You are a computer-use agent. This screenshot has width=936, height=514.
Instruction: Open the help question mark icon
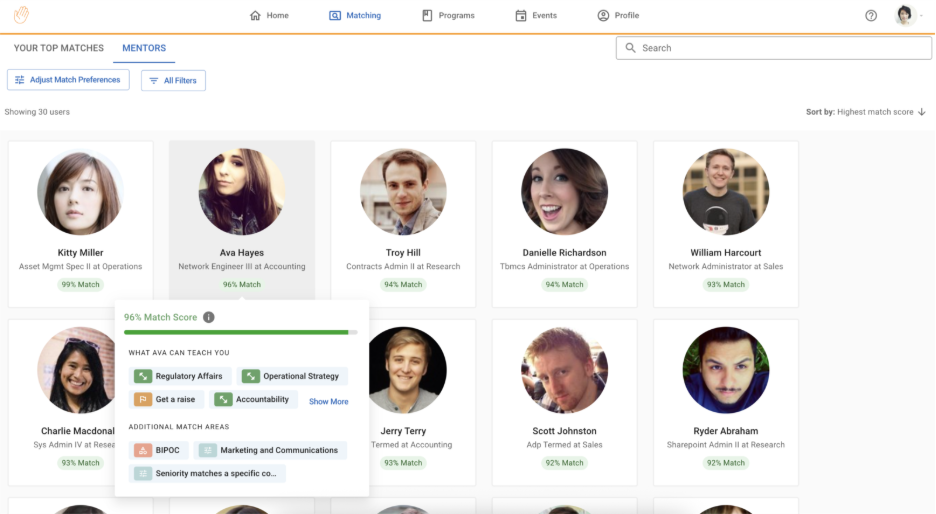(x=871, y=16)
